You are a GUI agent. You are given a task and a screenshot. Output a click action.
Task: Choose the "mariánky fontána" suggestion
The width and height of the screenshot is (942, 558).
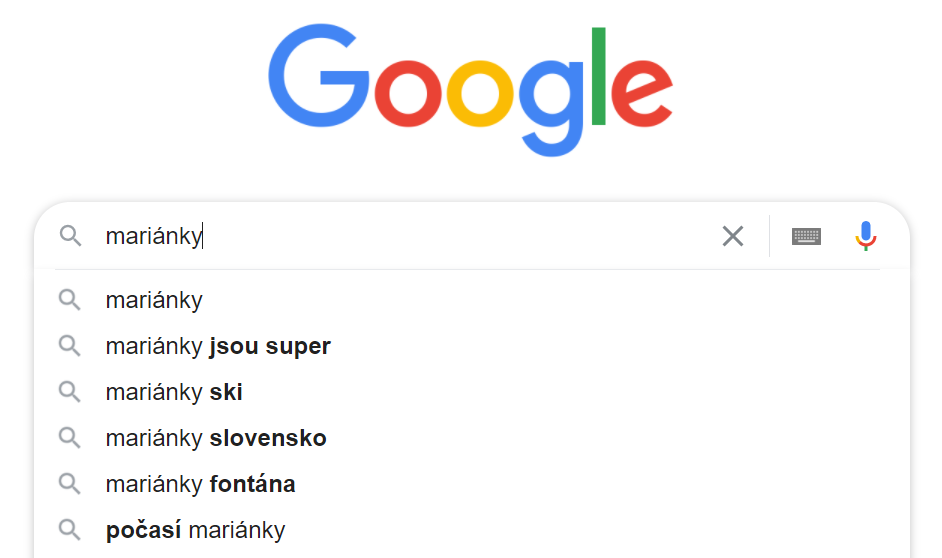click(x=472, y=484)
